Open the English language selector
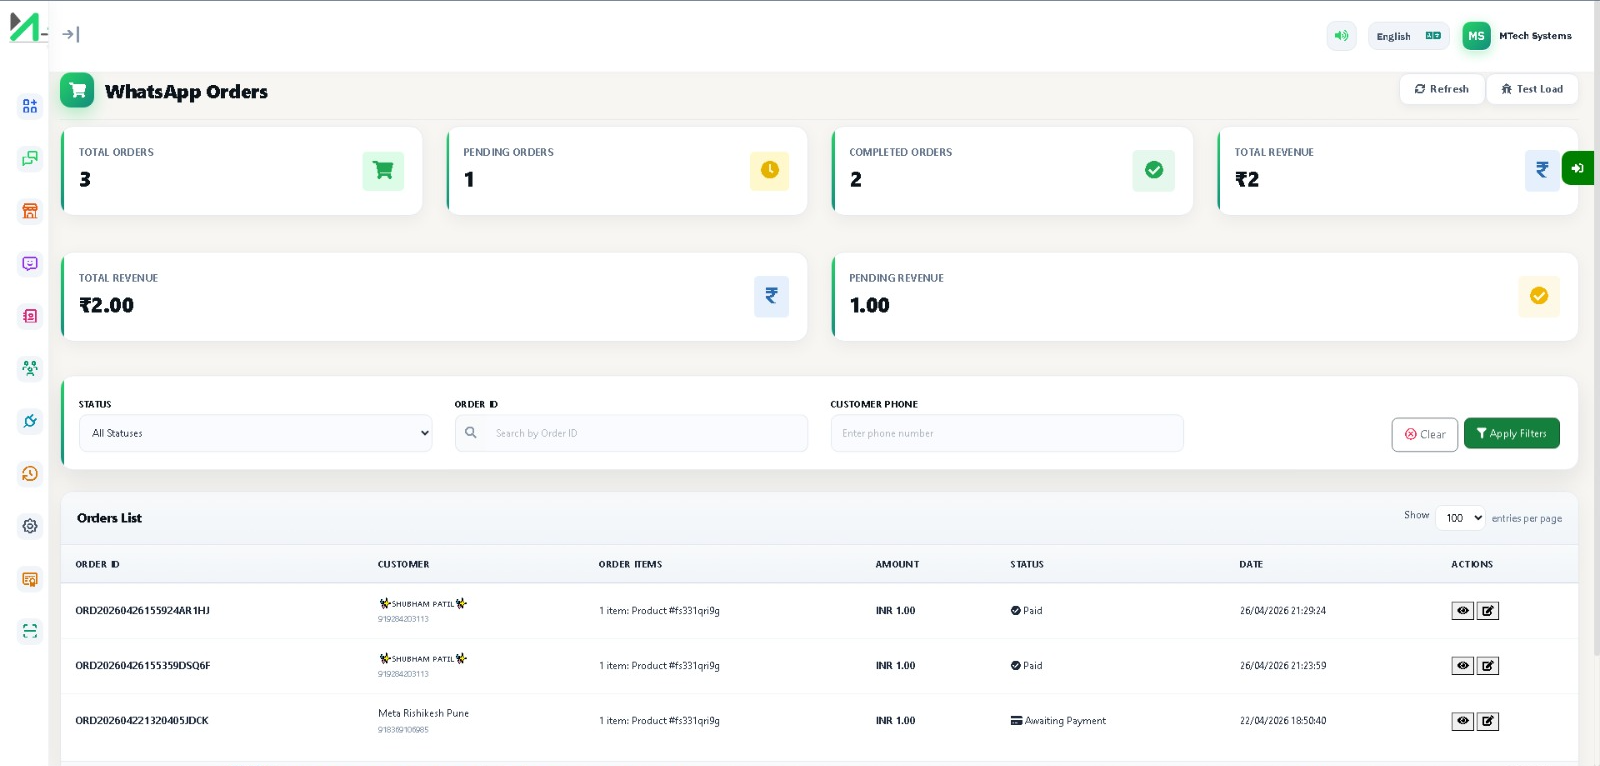Screen dimensions: 1600x766 [1407, 36]
